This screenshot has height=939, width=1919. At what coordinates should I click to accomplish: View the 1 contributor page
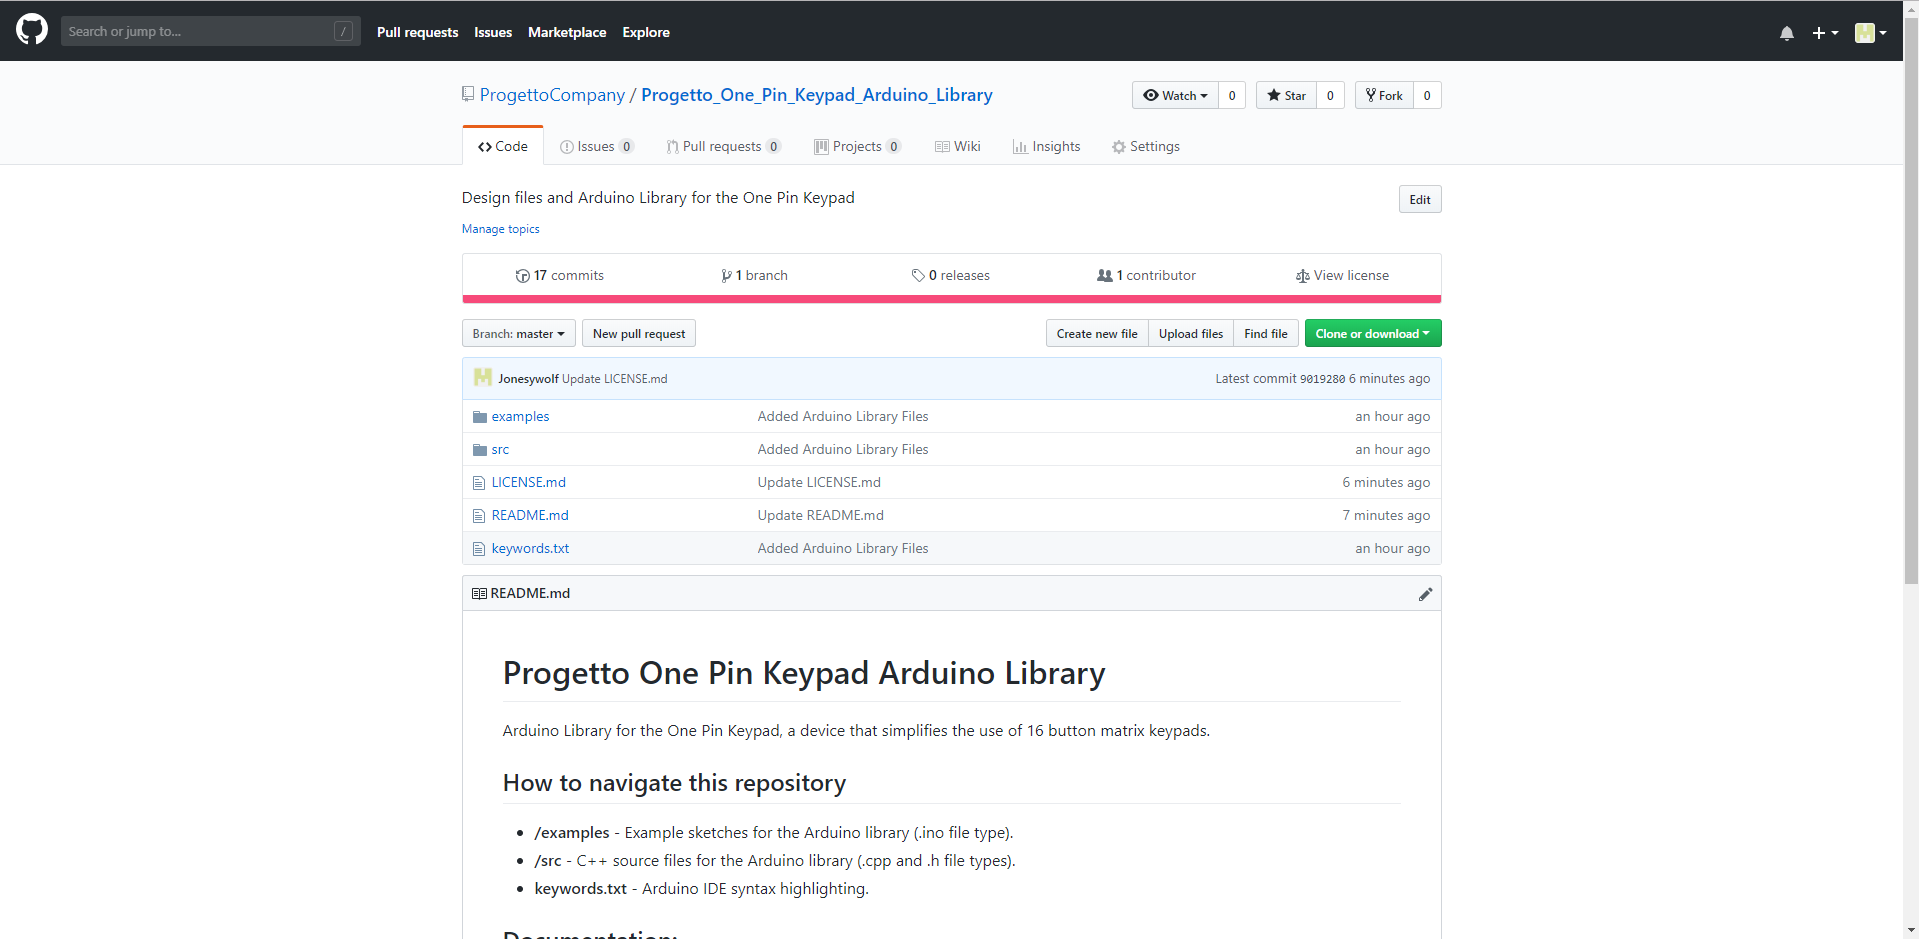click(x=1146, y=275)
